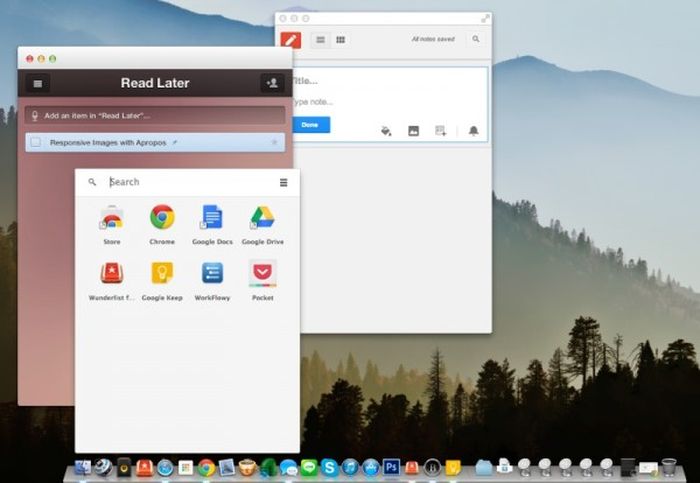Open Safari from the Dock
The image size is (700, 483).
165,468
